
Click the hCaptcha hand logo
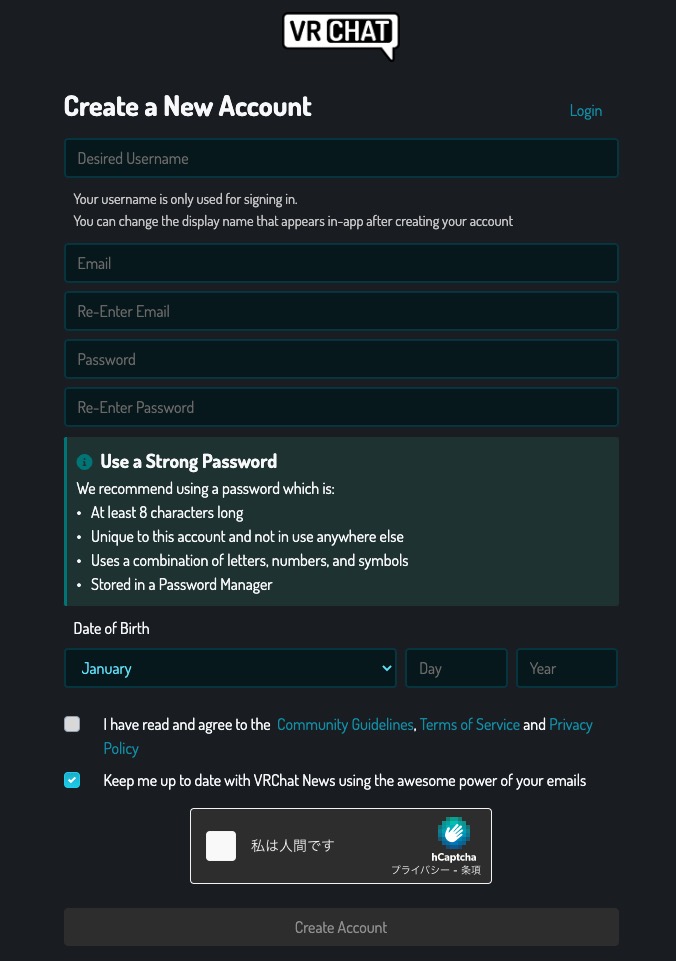(x=454, y=833)
